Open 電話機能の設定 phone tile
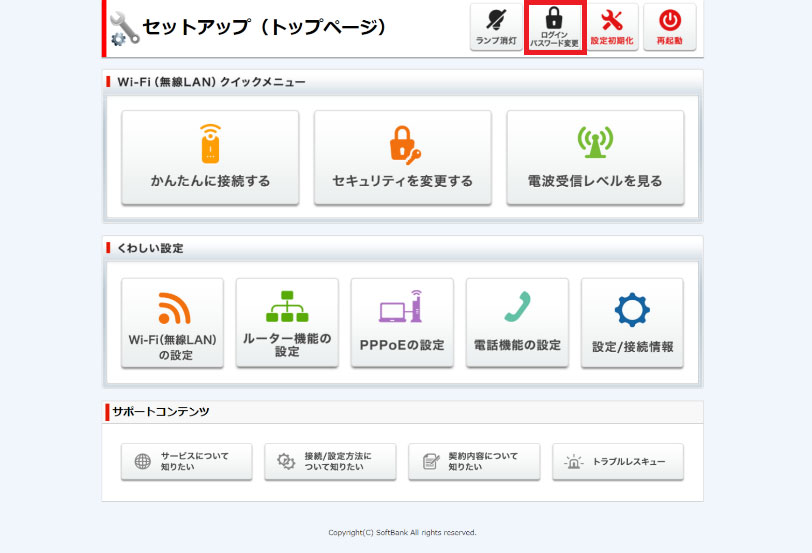The image size is (812, 553). tap(517, 322)
